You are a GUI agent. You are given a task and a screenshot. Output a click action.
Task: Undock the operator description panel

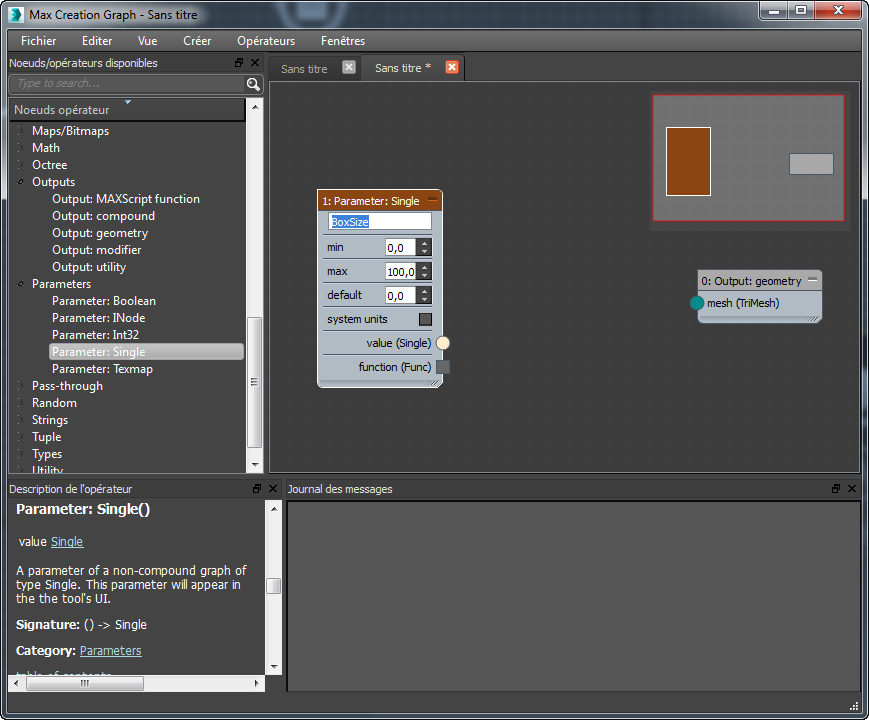[x=257, y=488]
